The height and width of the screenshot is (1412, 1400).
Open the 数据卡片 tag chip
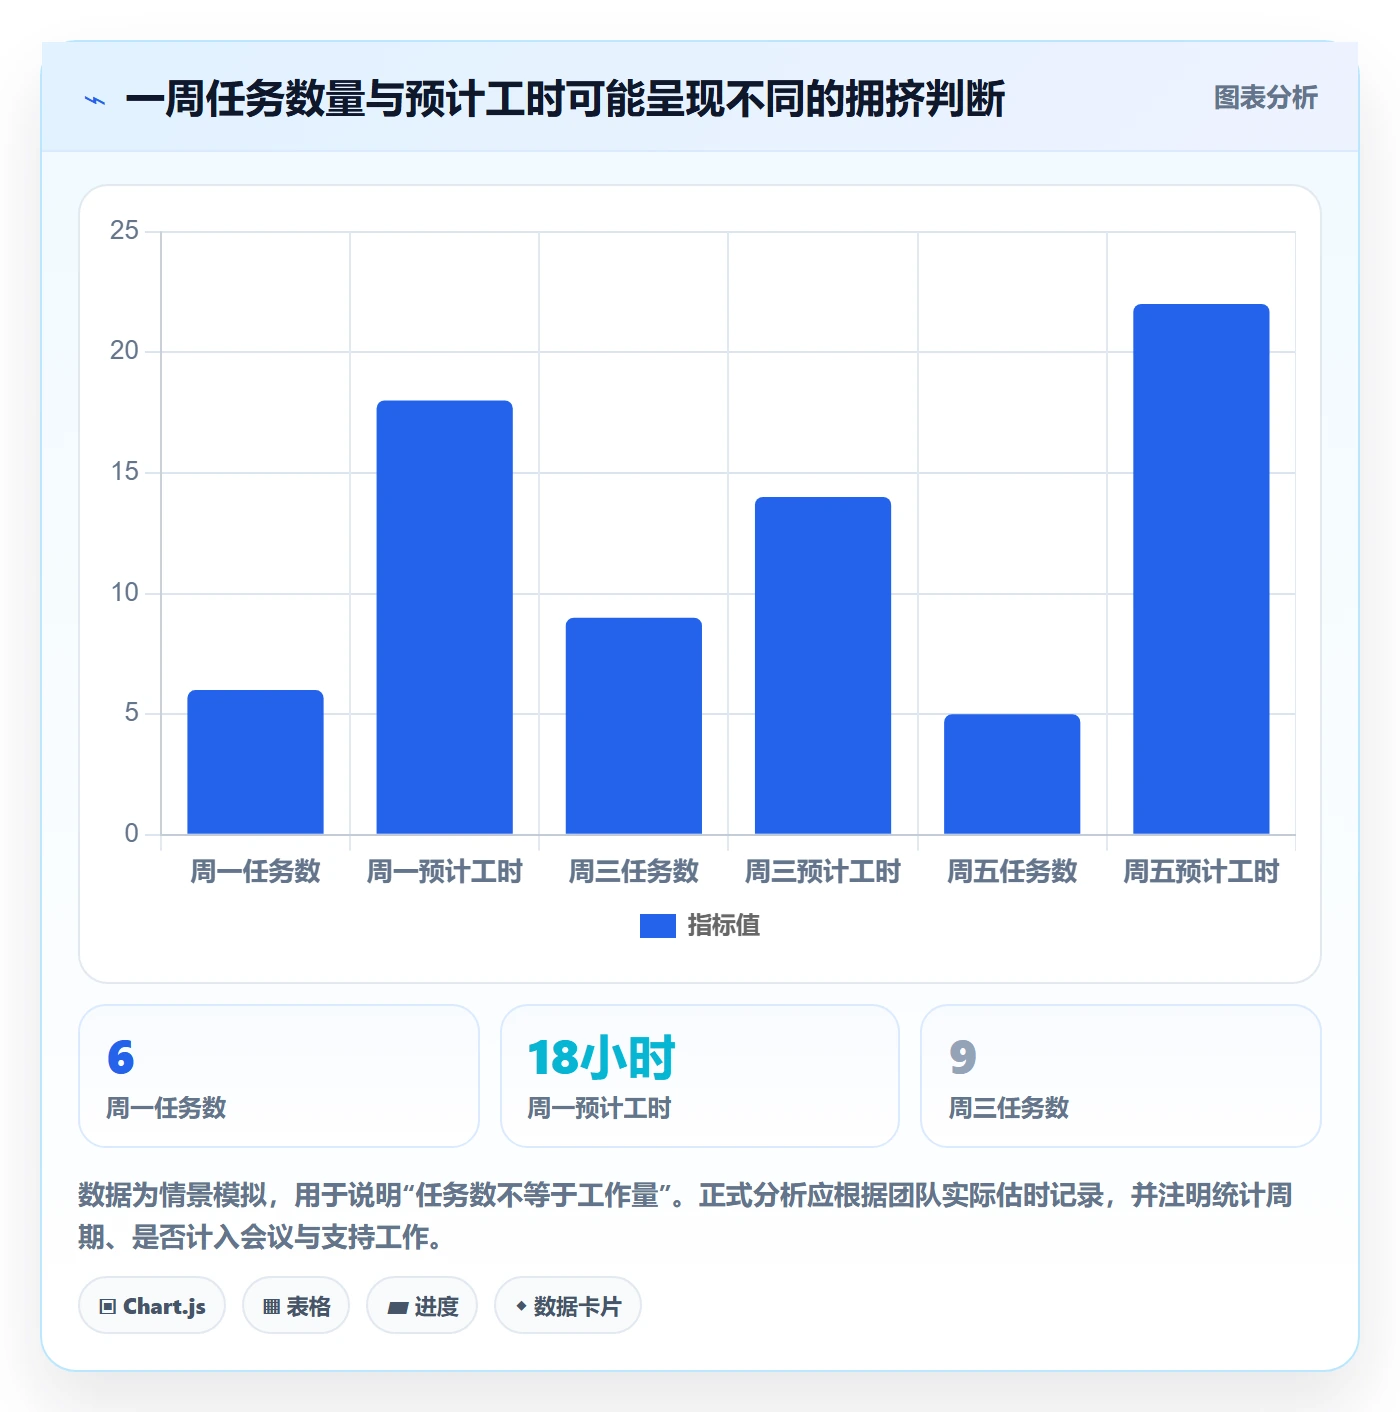click(x=568, y=1305)
